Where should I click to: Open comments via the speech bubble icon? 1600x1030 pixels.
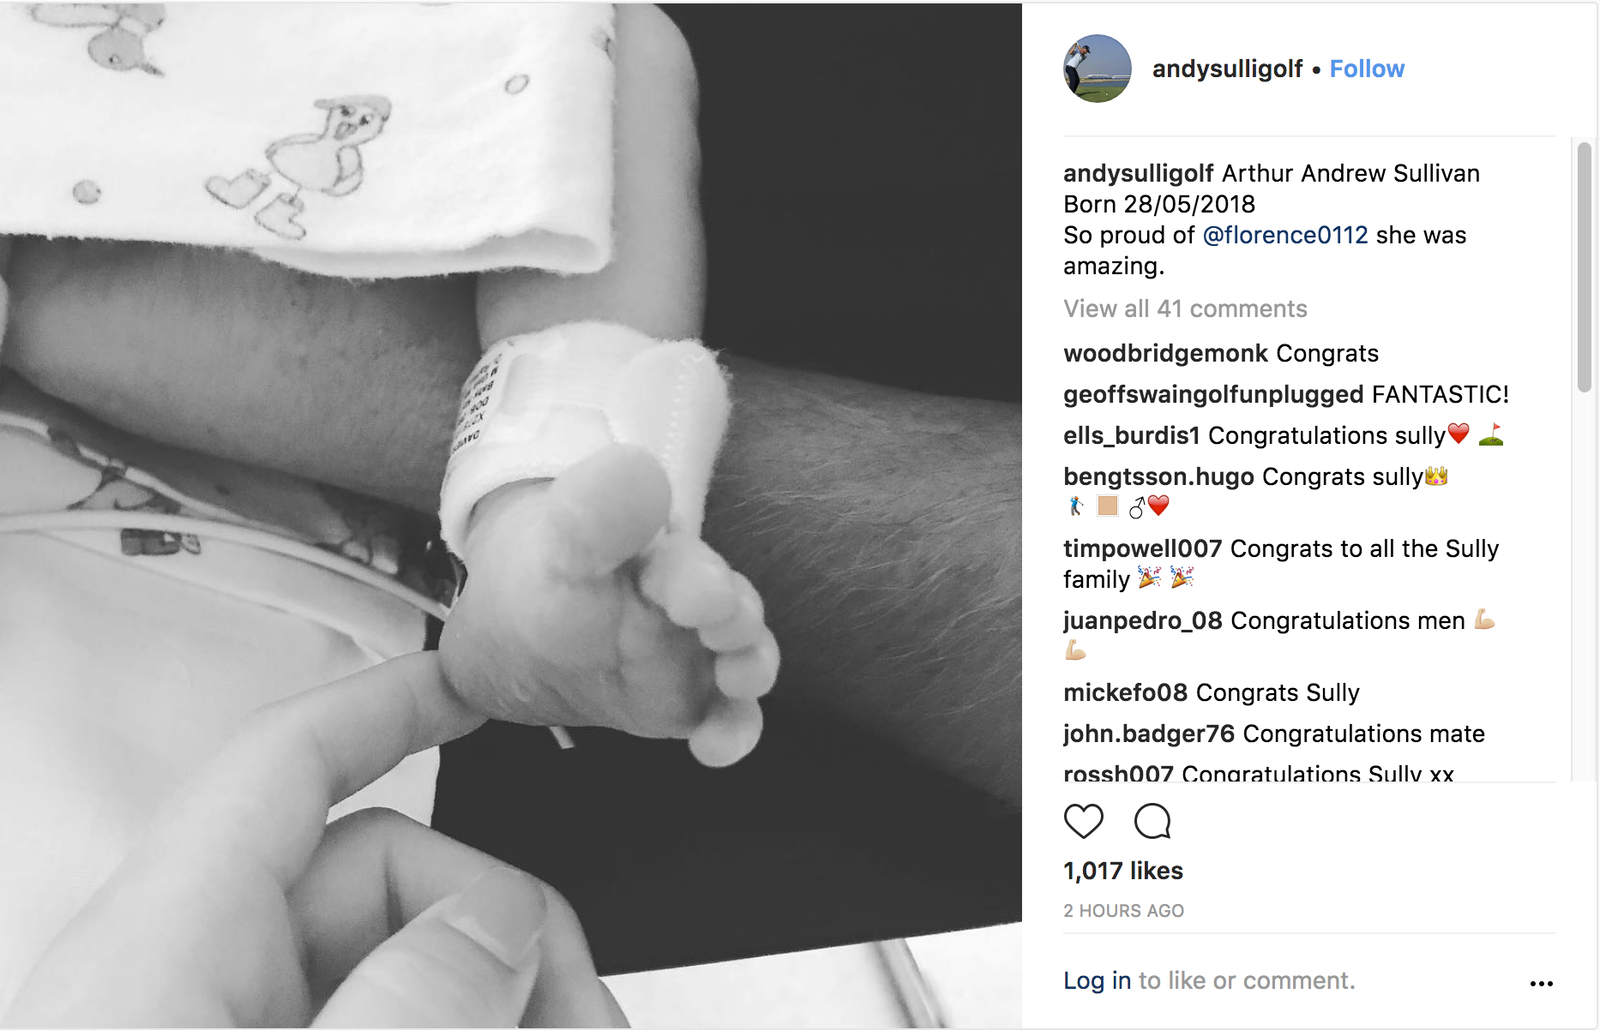(x=1152, y=821)
